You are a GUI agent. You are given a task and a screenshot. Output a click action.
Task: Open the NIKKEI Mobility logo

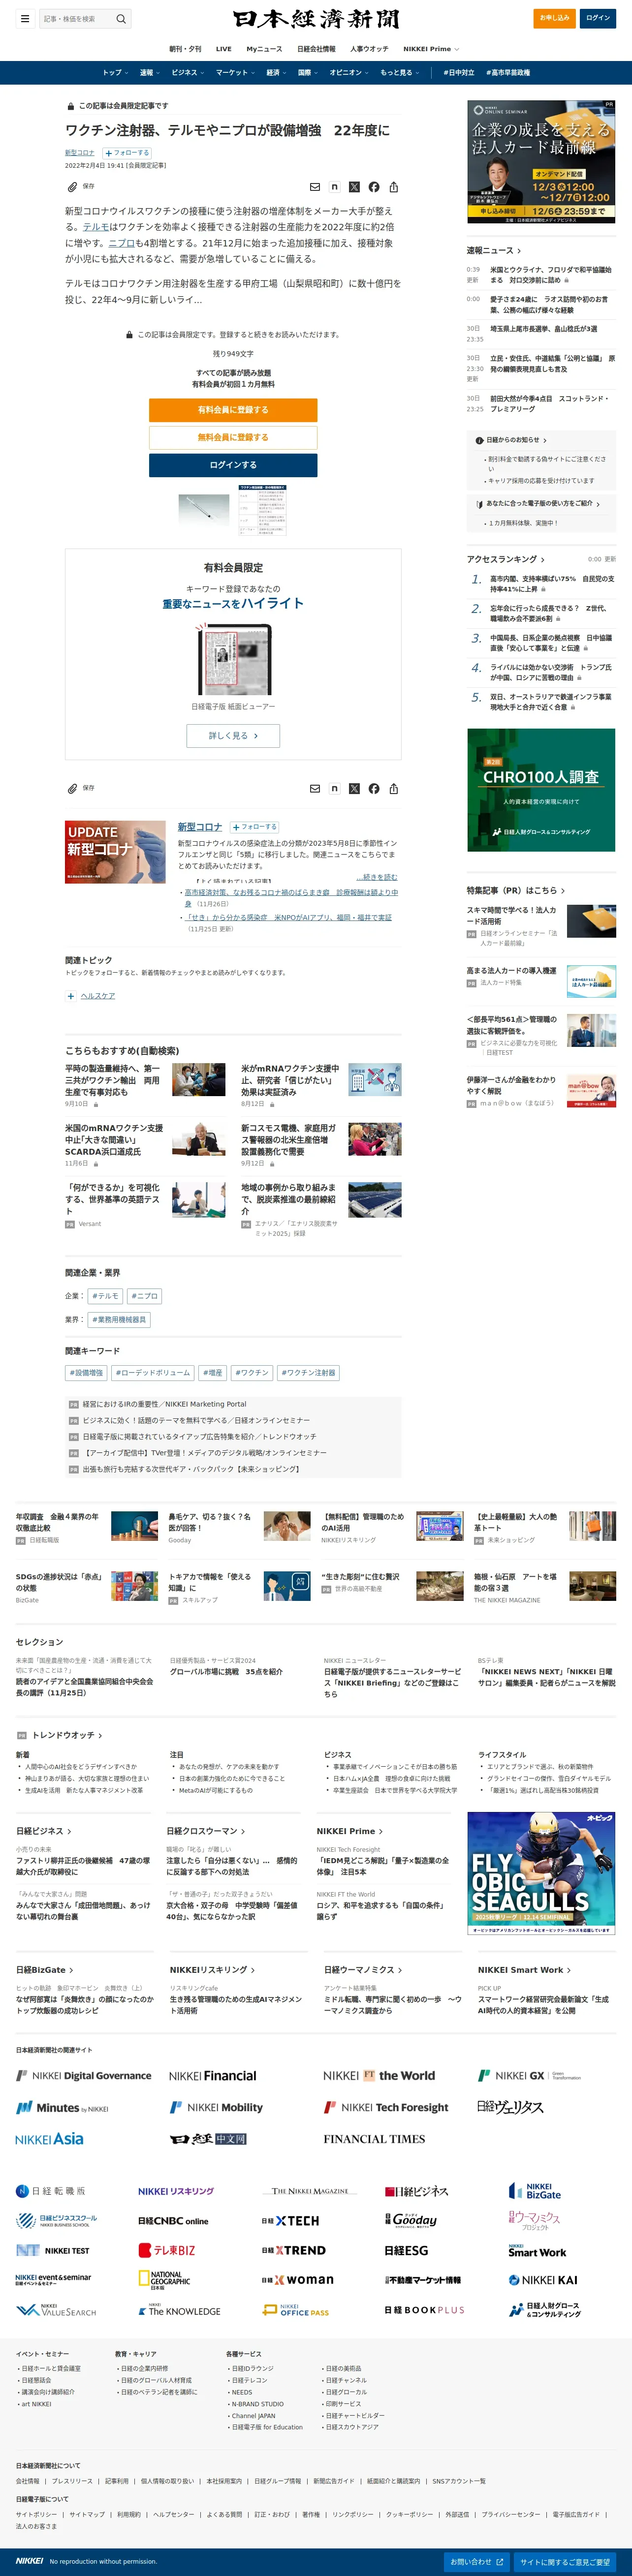[216, 2107]
